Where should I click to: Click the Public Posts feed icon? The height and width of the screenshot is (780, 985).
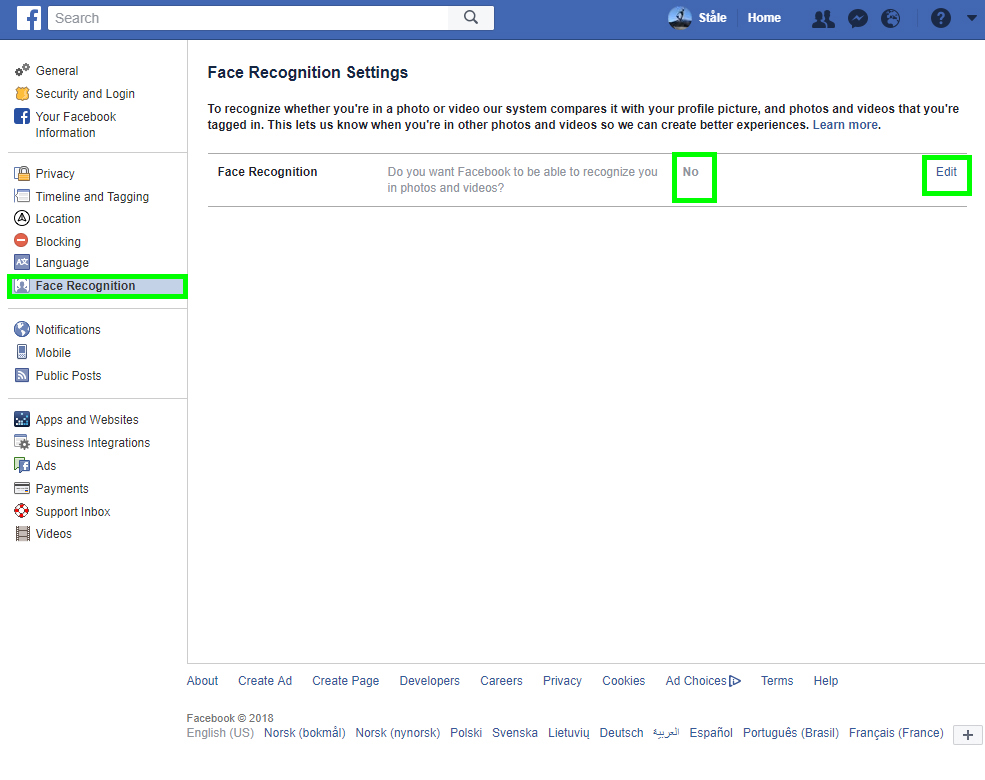pos(22,375)
